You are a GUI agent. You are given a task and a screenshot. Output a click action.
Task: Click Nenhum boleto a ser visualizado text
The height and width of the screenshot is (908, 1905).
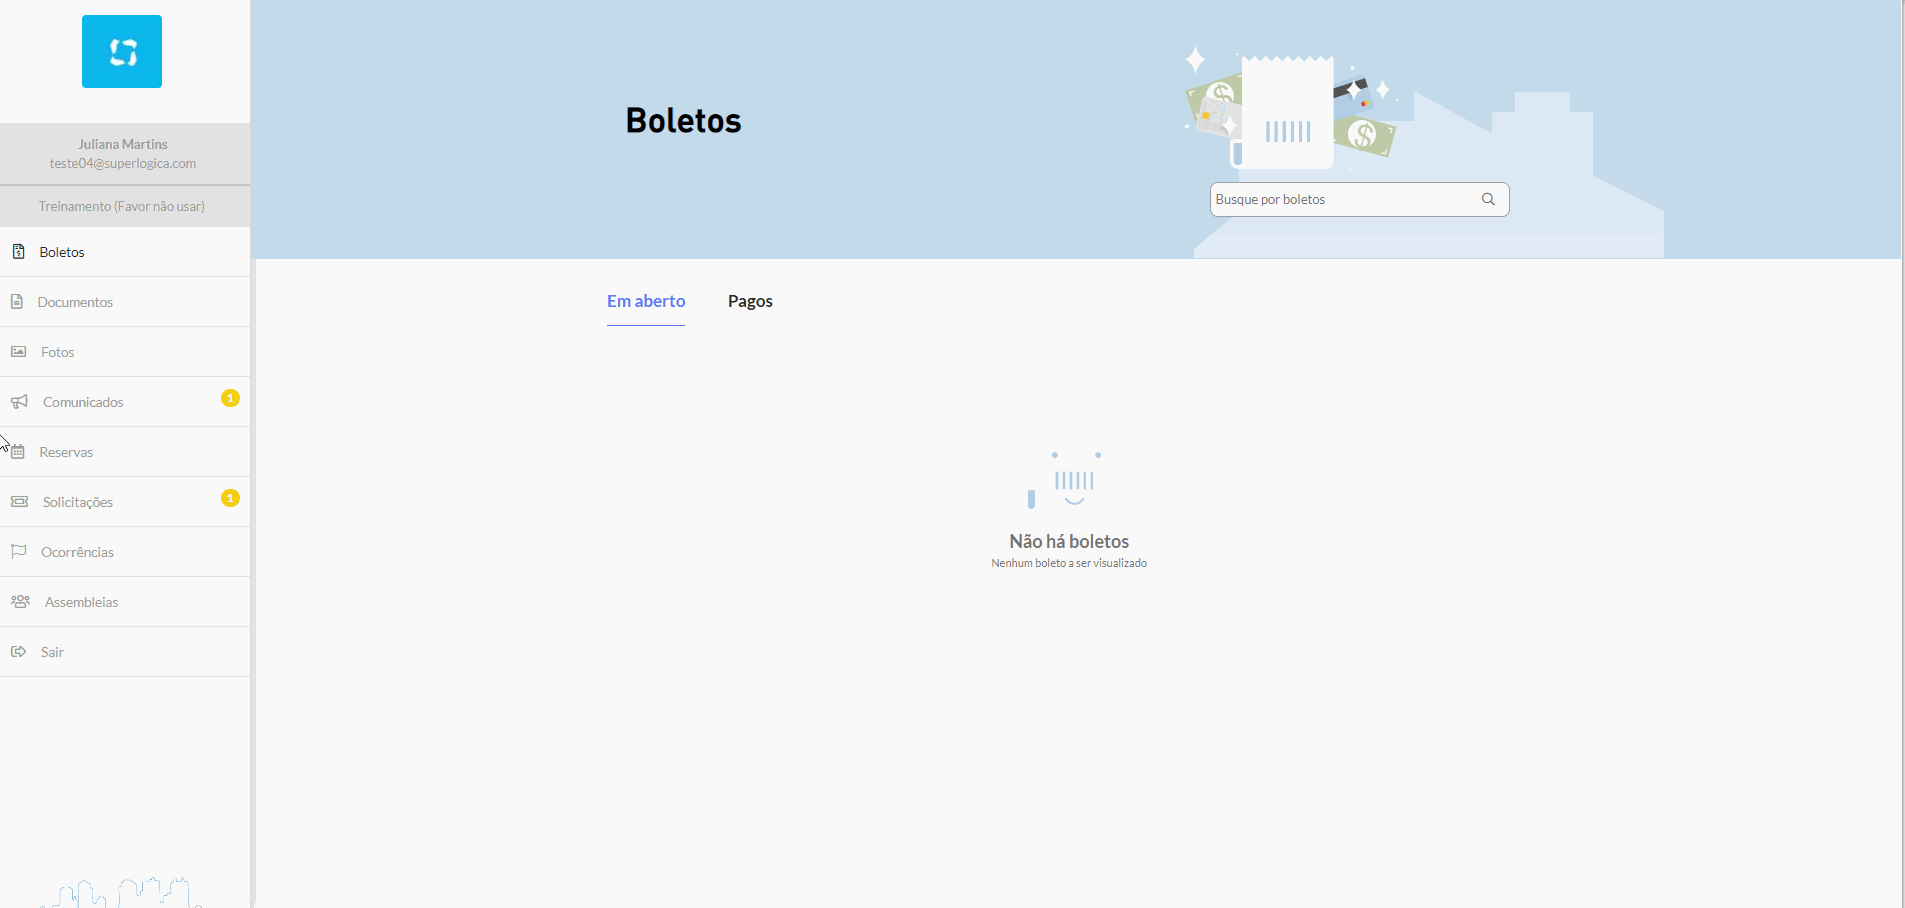click(1069, 563)
